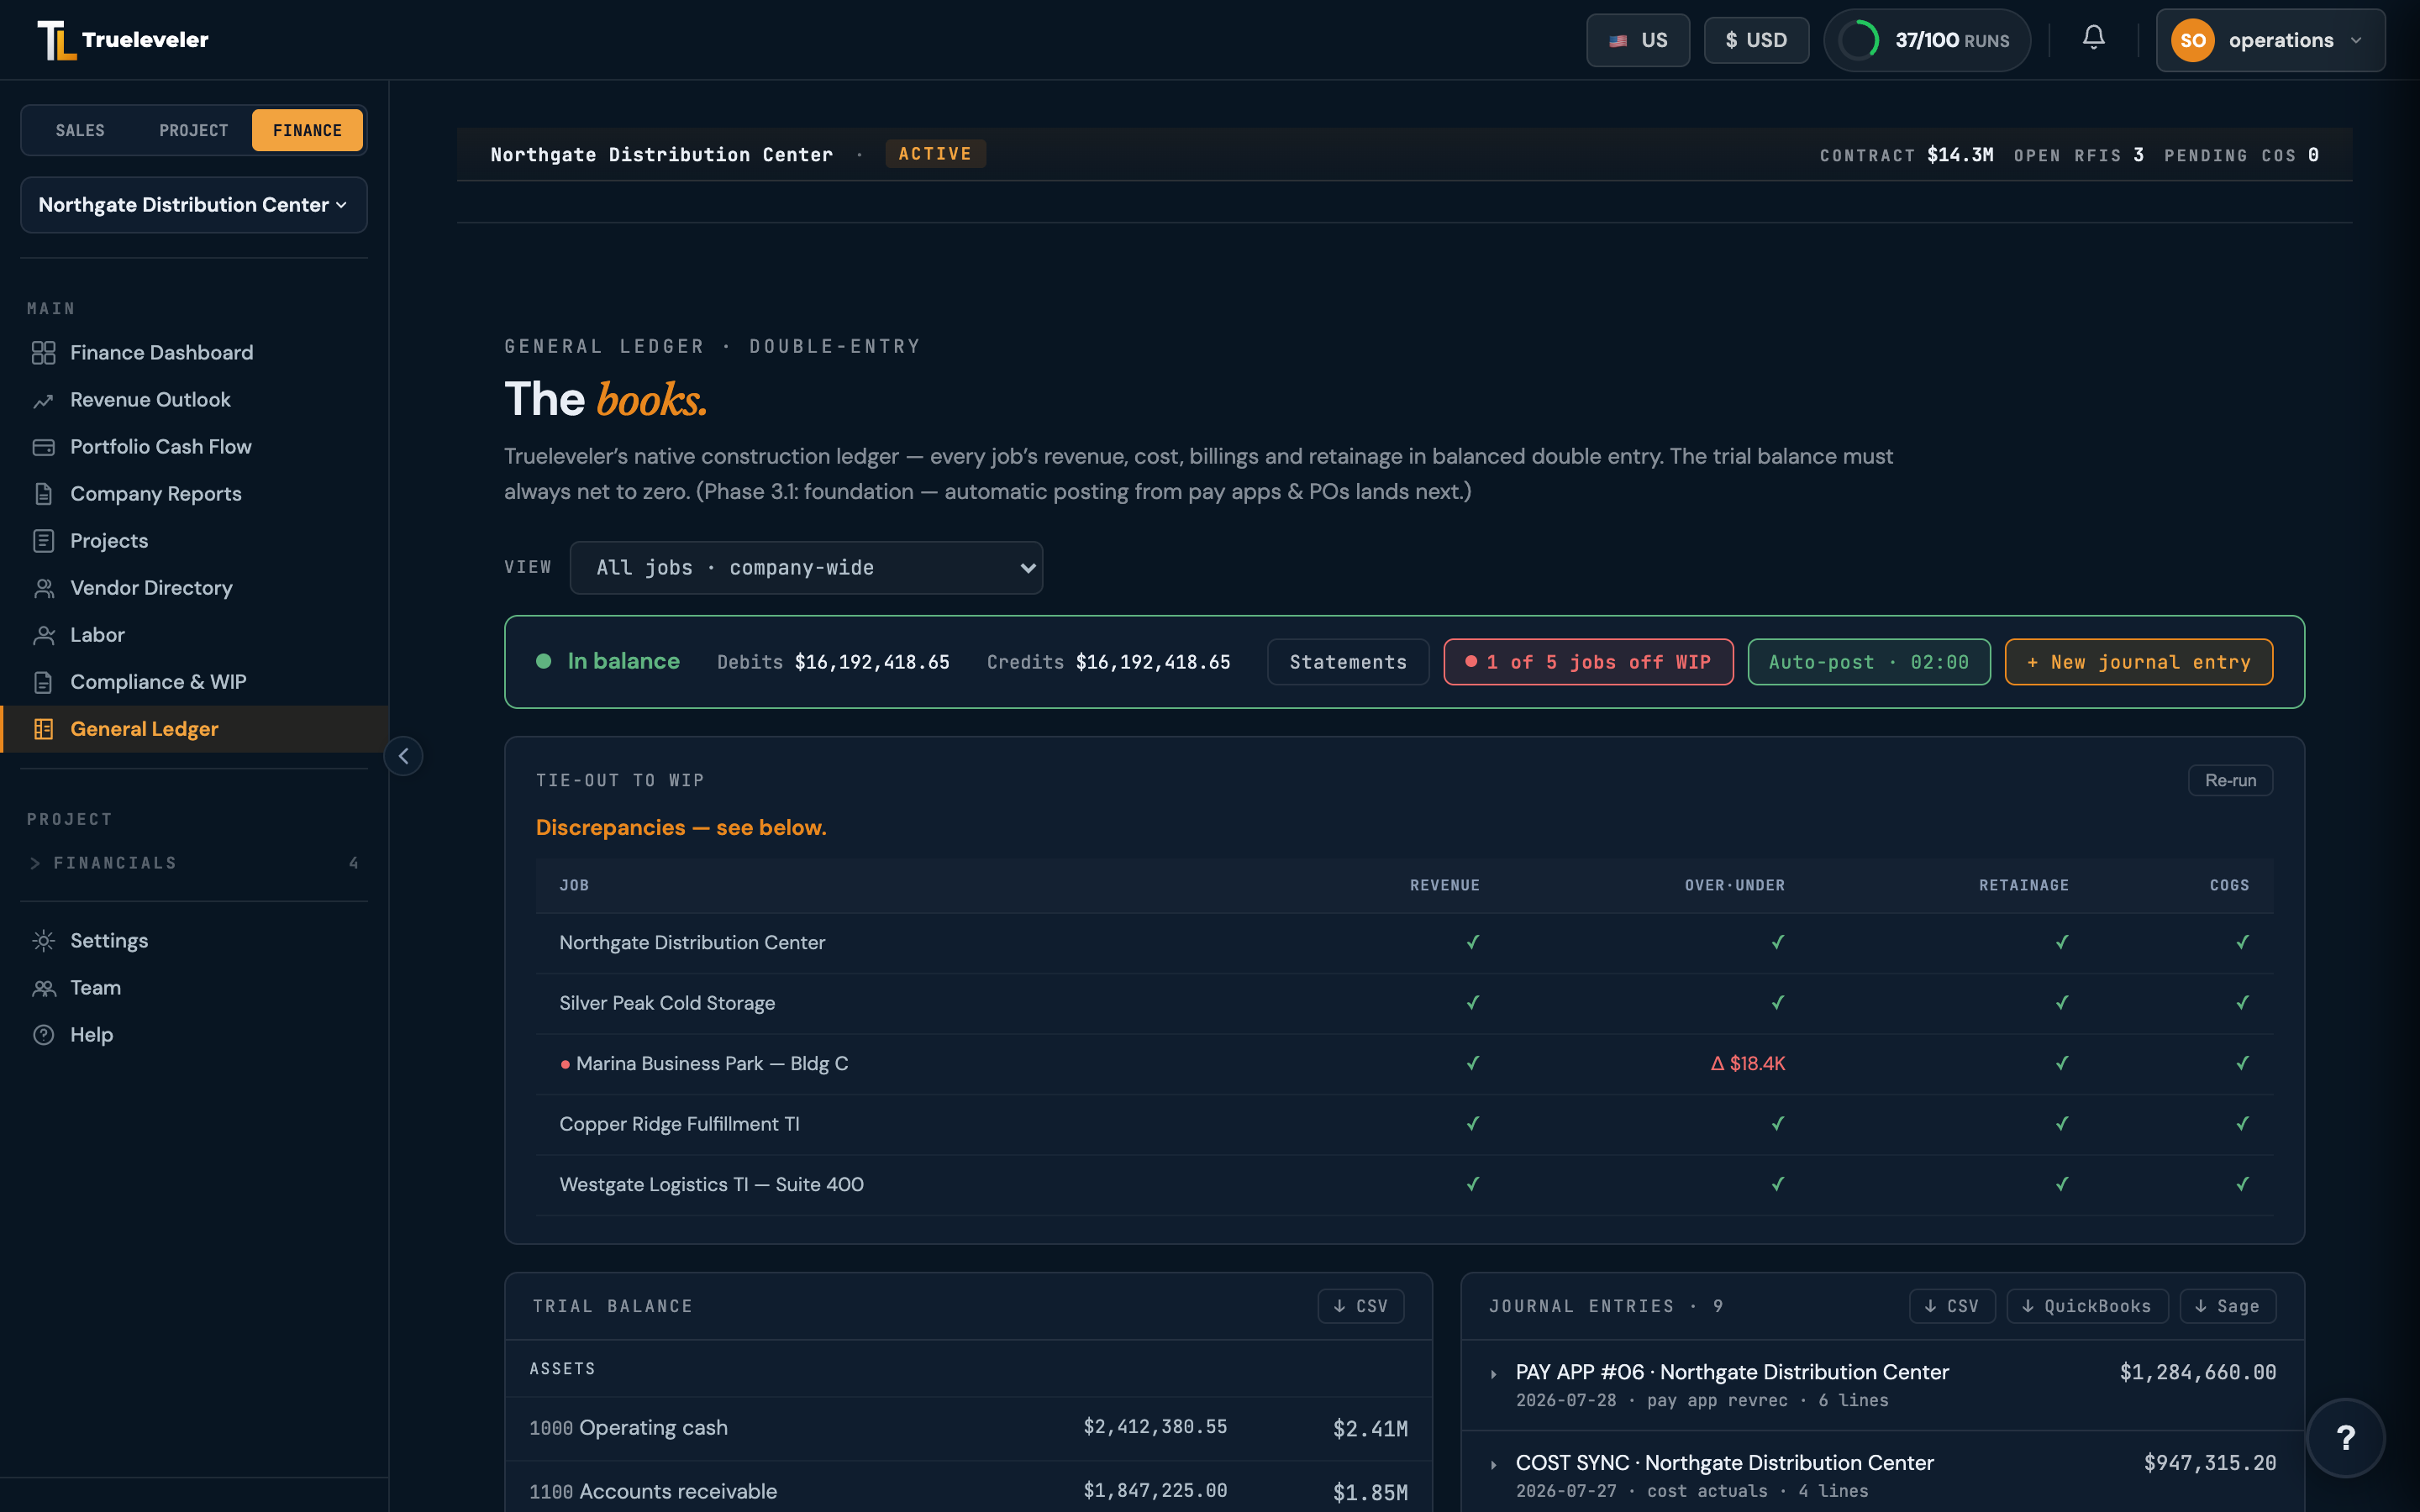Viewport: 2420px width, 1512px height.
Task: Click the Trueleveler logo
Action: (122, 40)
